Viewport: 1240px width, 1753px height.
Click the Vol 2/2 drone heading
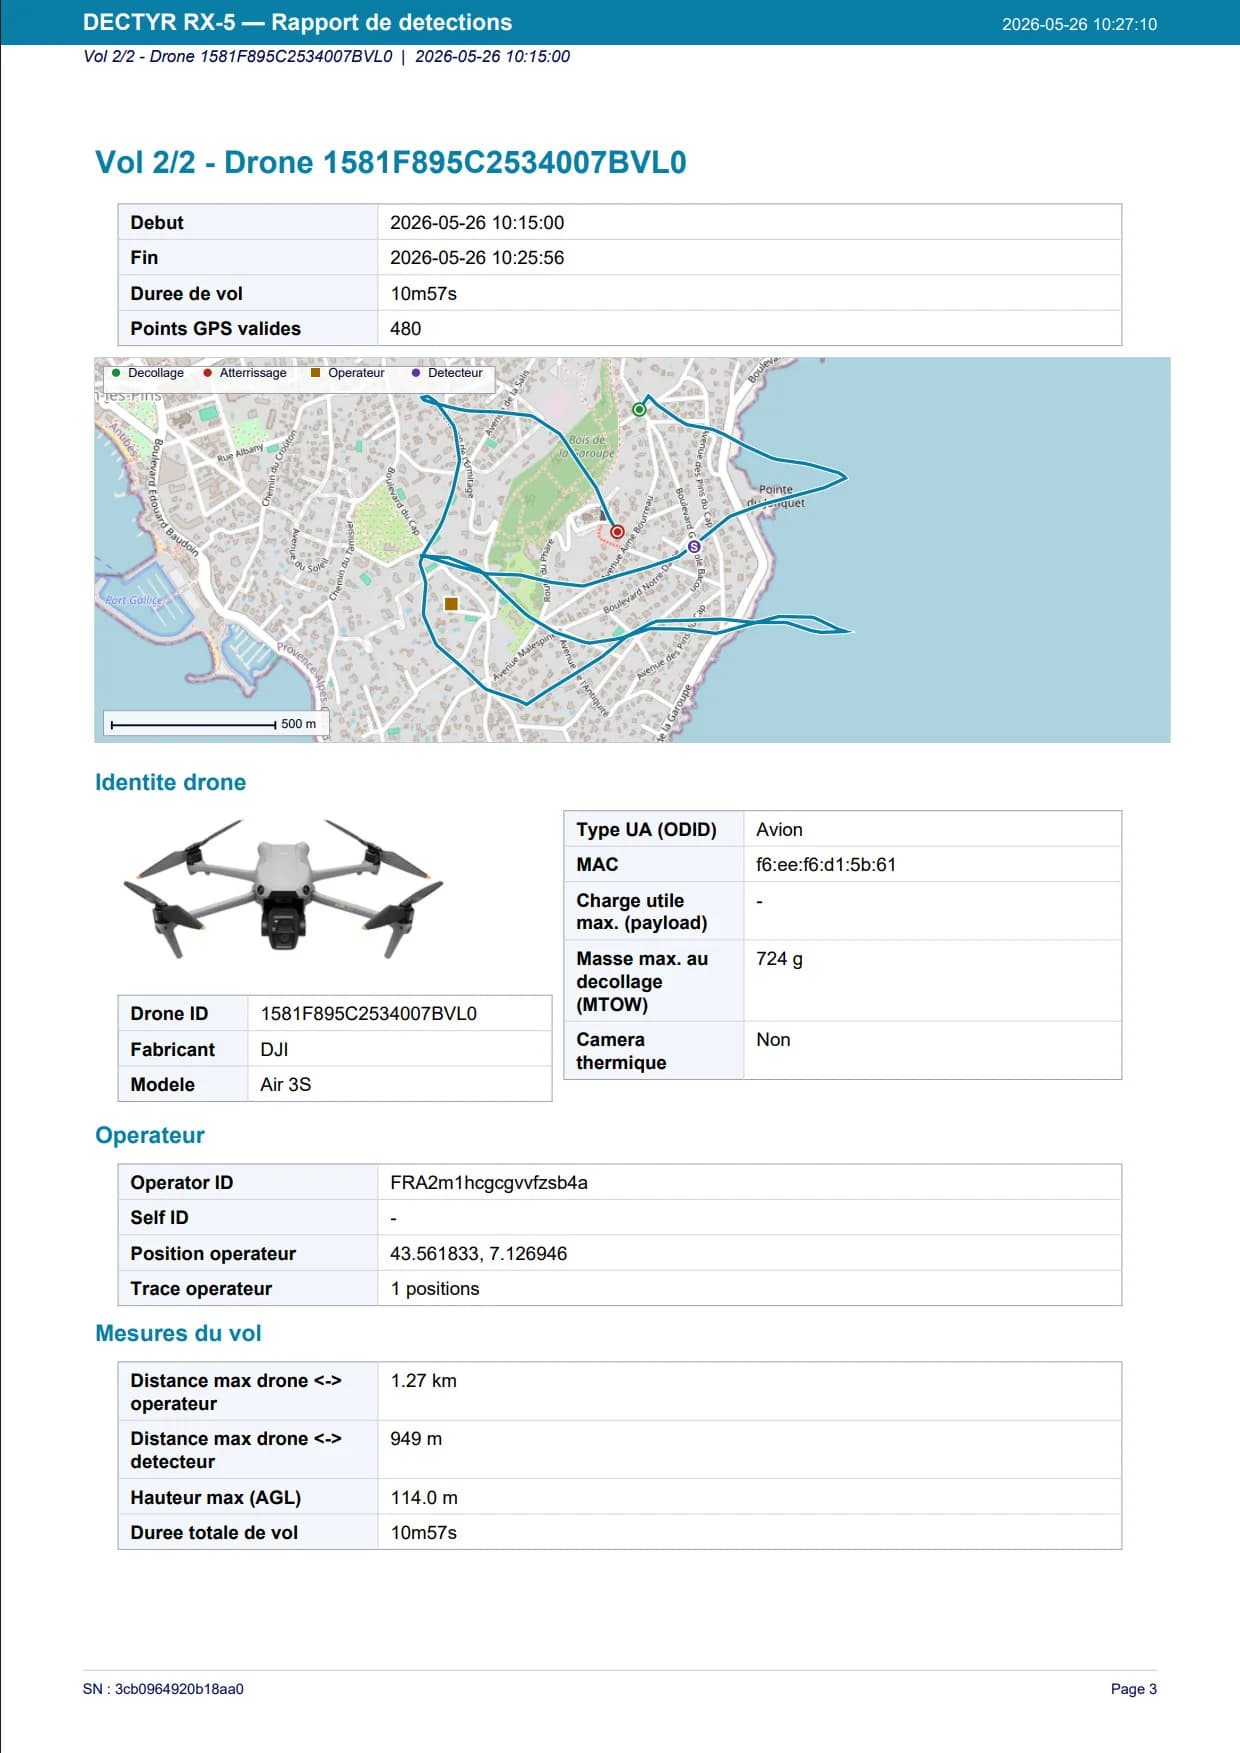(390, 162)
